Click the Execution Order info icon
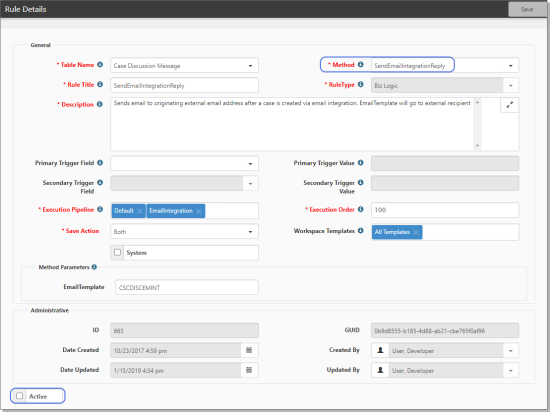Viewport: 550px width, 412px height. (360, 209)
